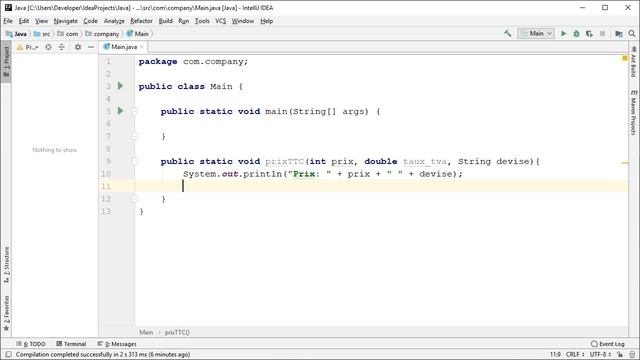Run class Main from gutter arrow on line 3

click(120, 86)
